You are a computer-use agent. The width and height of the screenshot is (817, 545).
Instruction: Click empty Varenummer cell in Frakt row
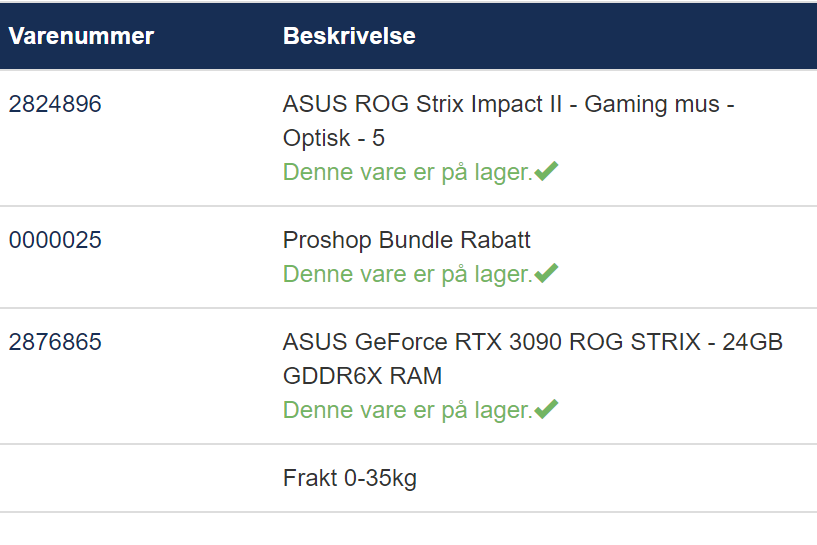point(137,478)
